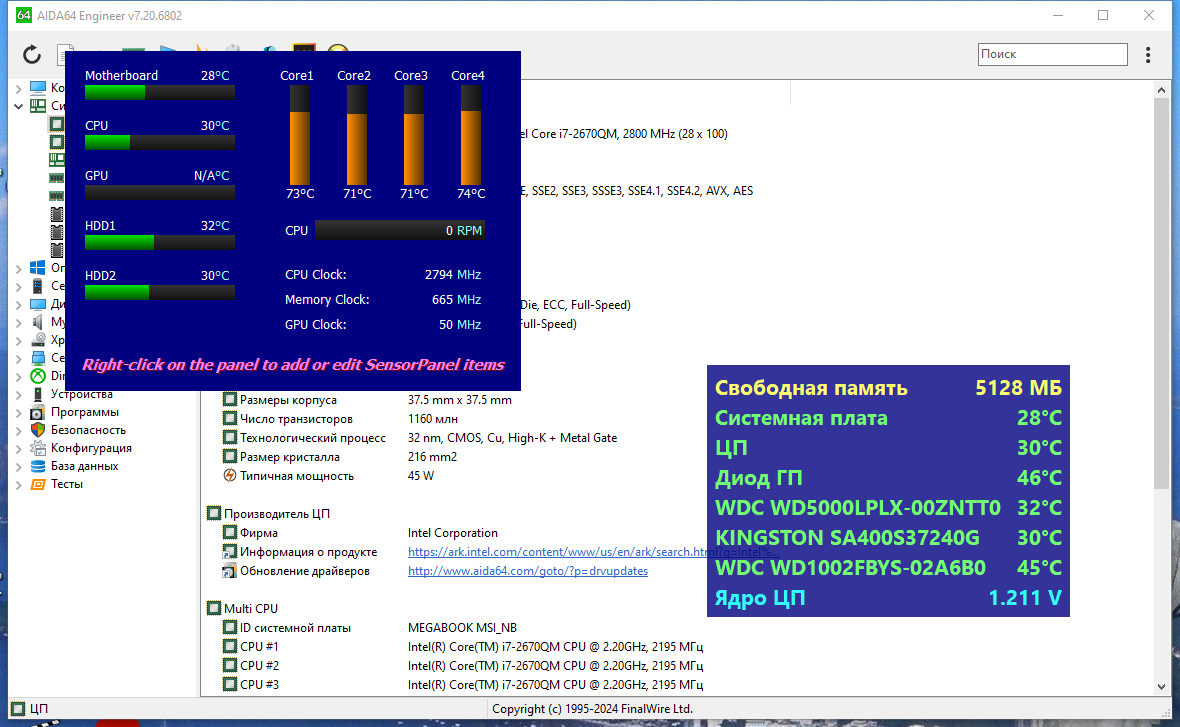This screenshot has width=1180, height=727.
Task: Select the Конфигурация gear icon
Action: (x=38, y=448)
